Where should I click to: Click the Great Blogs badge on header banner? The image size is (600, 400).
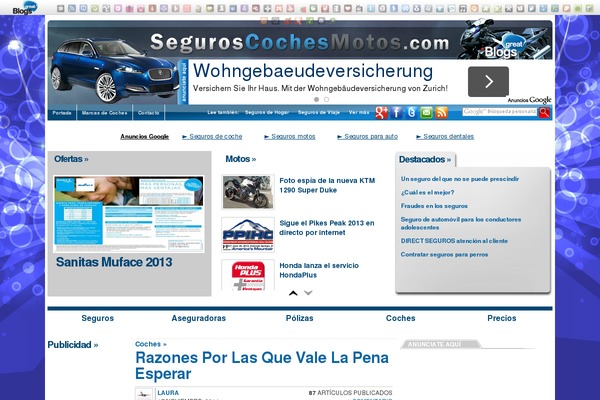[505, 47]
